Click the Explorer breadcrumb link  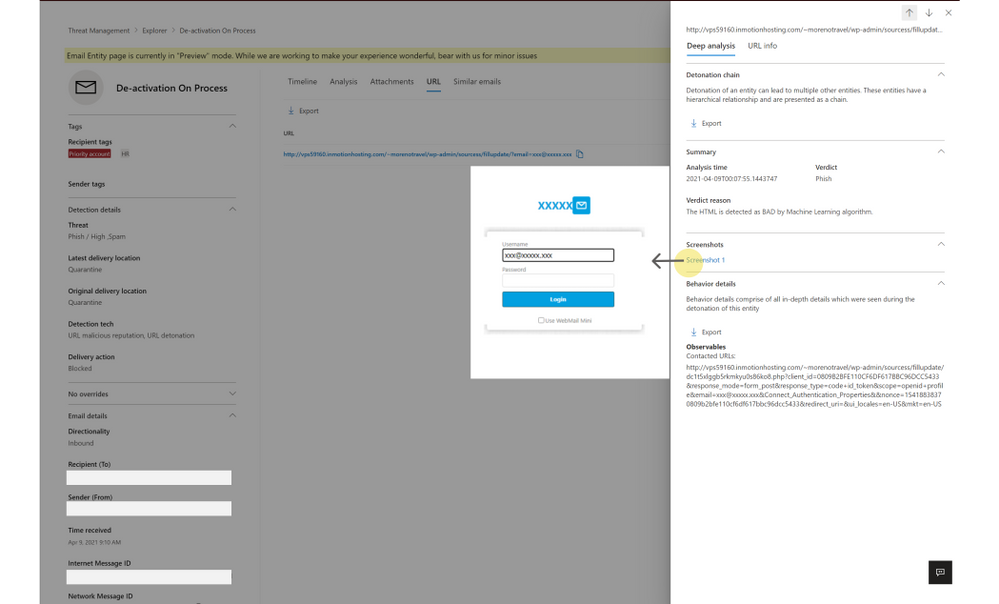tap(154, 31)
